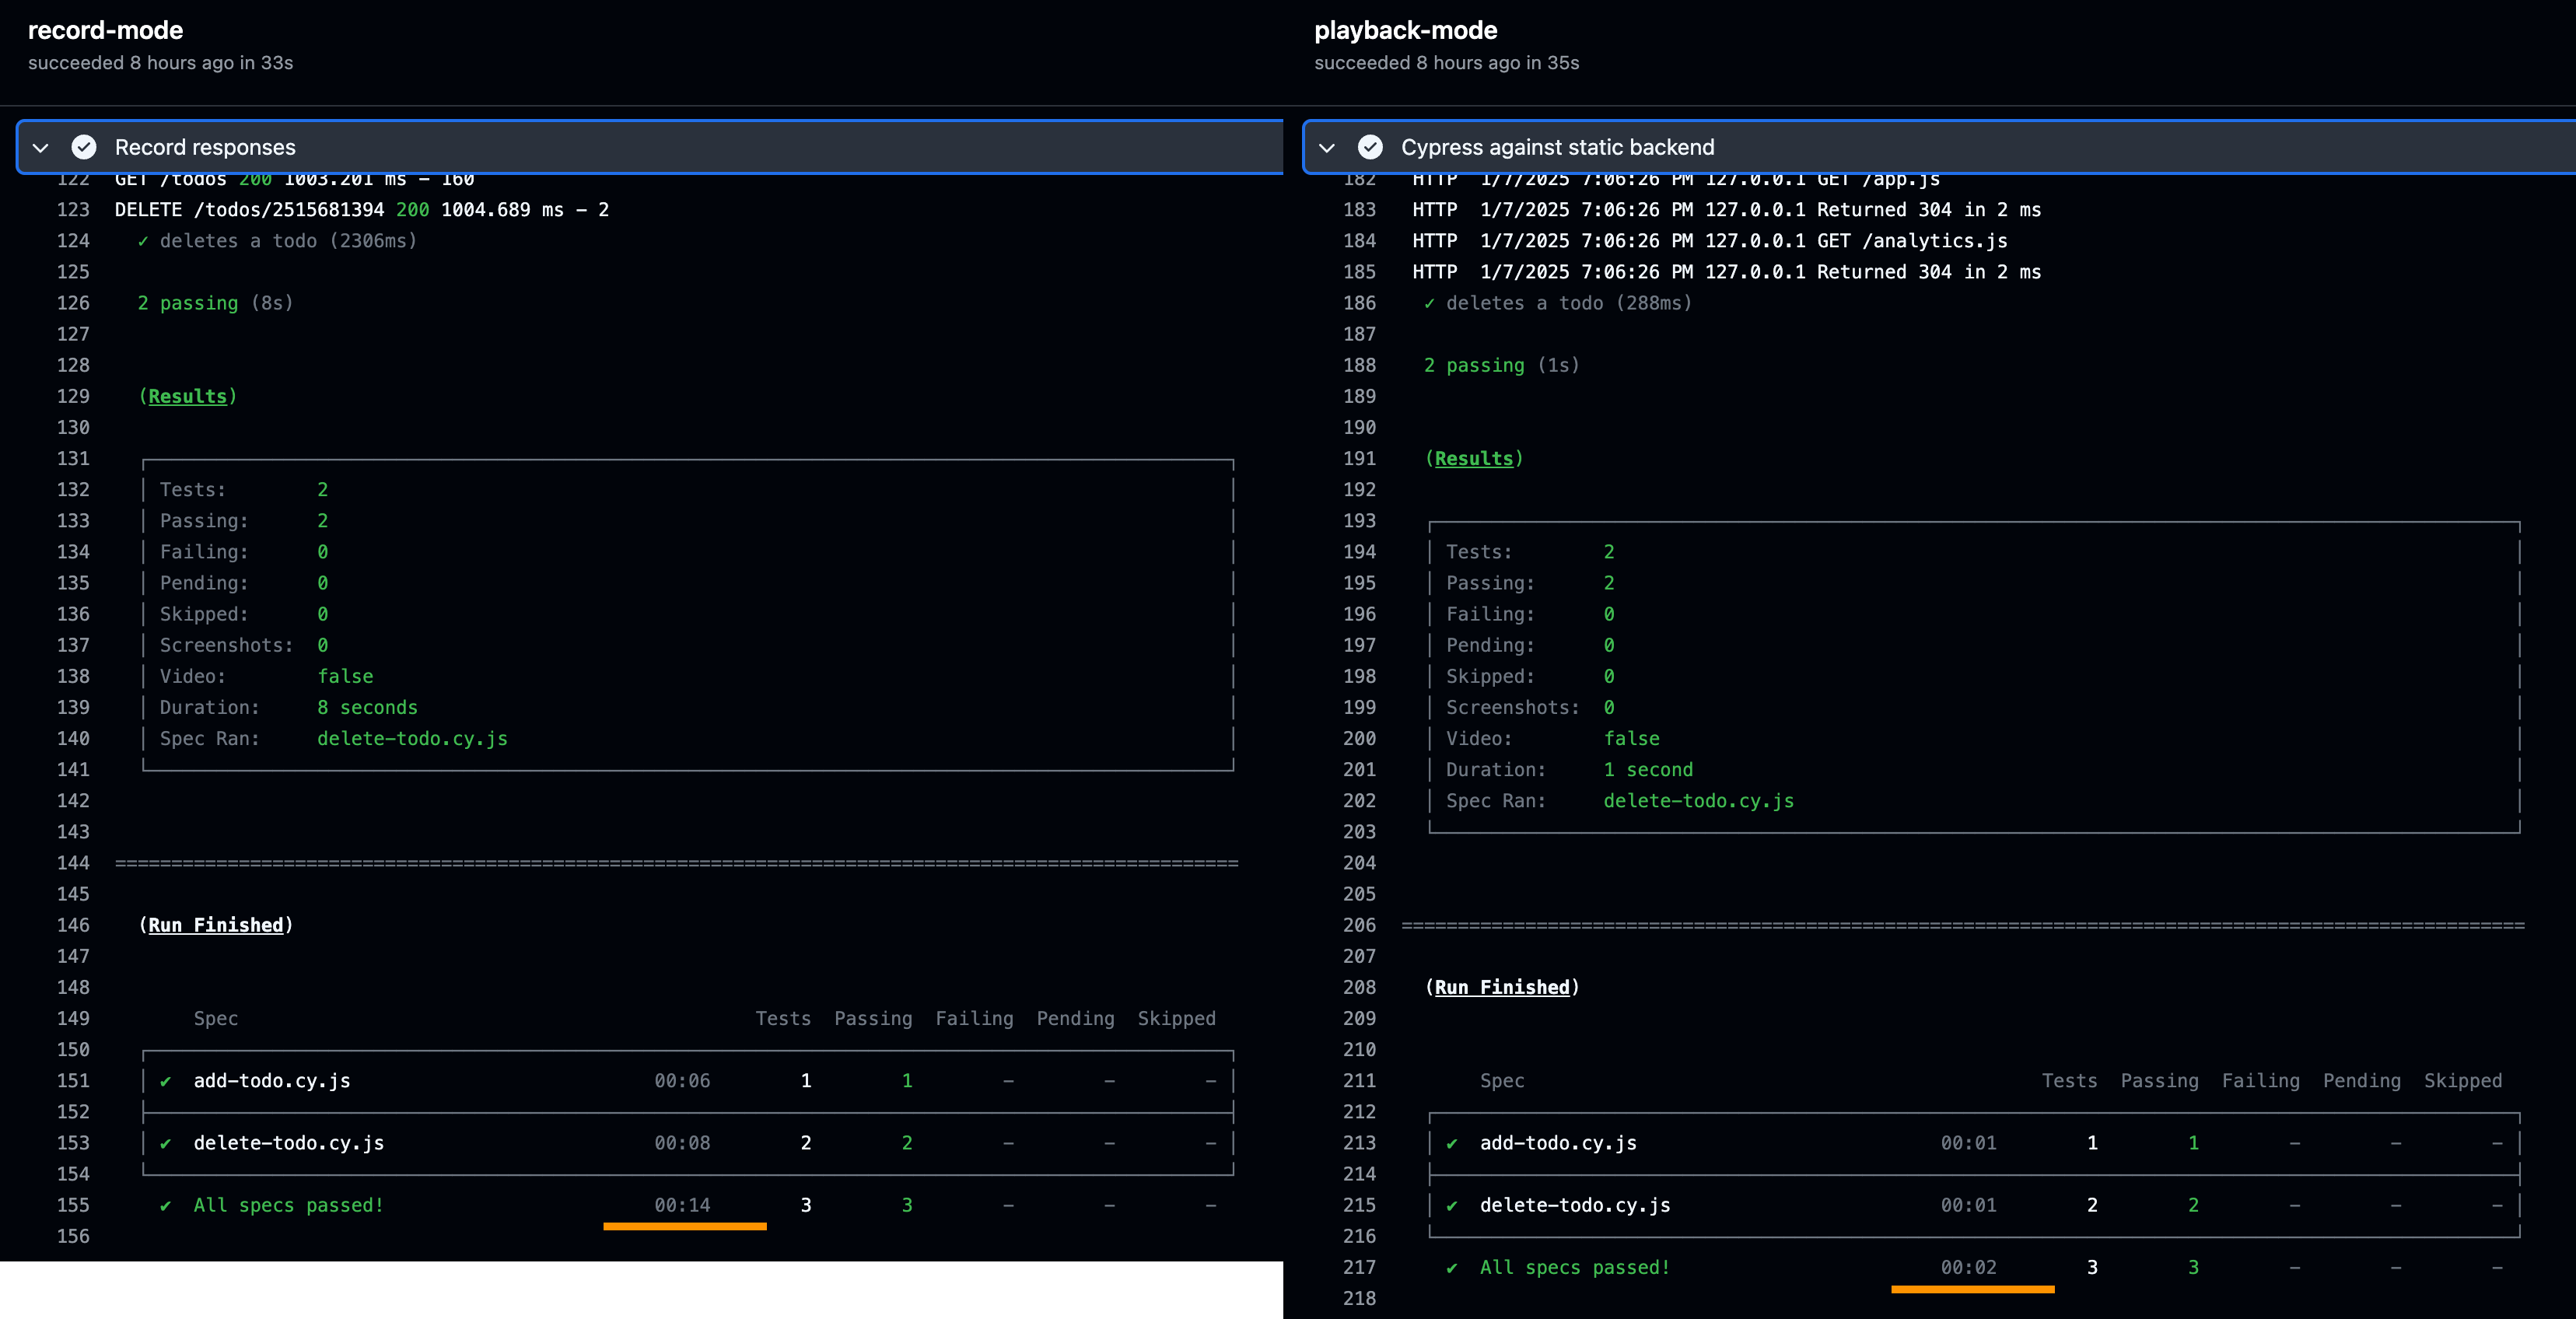Open line number 129 in record-mode log

(73, 396)
